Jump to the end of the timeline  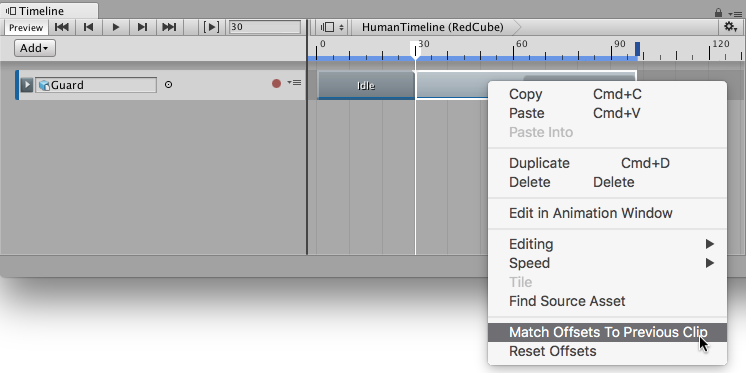(169, 27)
